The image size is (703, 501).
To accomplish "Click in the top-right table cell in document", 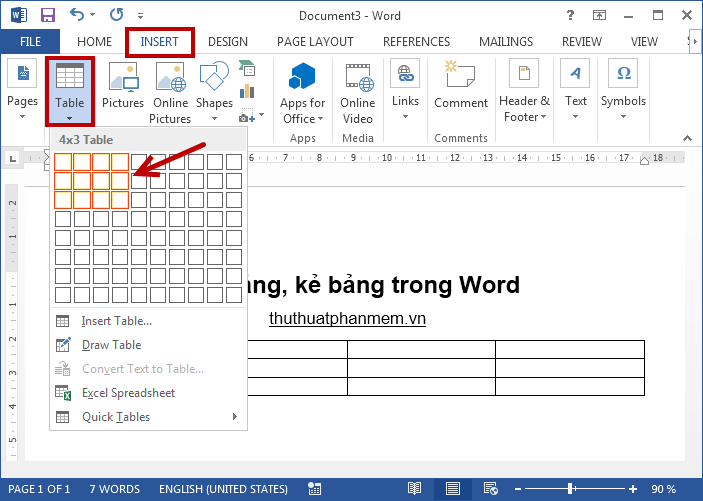I will pyautogui.click(x=570, y=349).
